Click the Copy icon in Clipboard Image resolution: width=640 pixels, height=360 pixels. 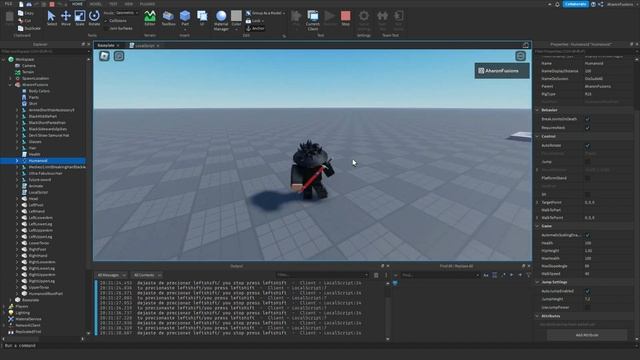click(x=26, y=13)
